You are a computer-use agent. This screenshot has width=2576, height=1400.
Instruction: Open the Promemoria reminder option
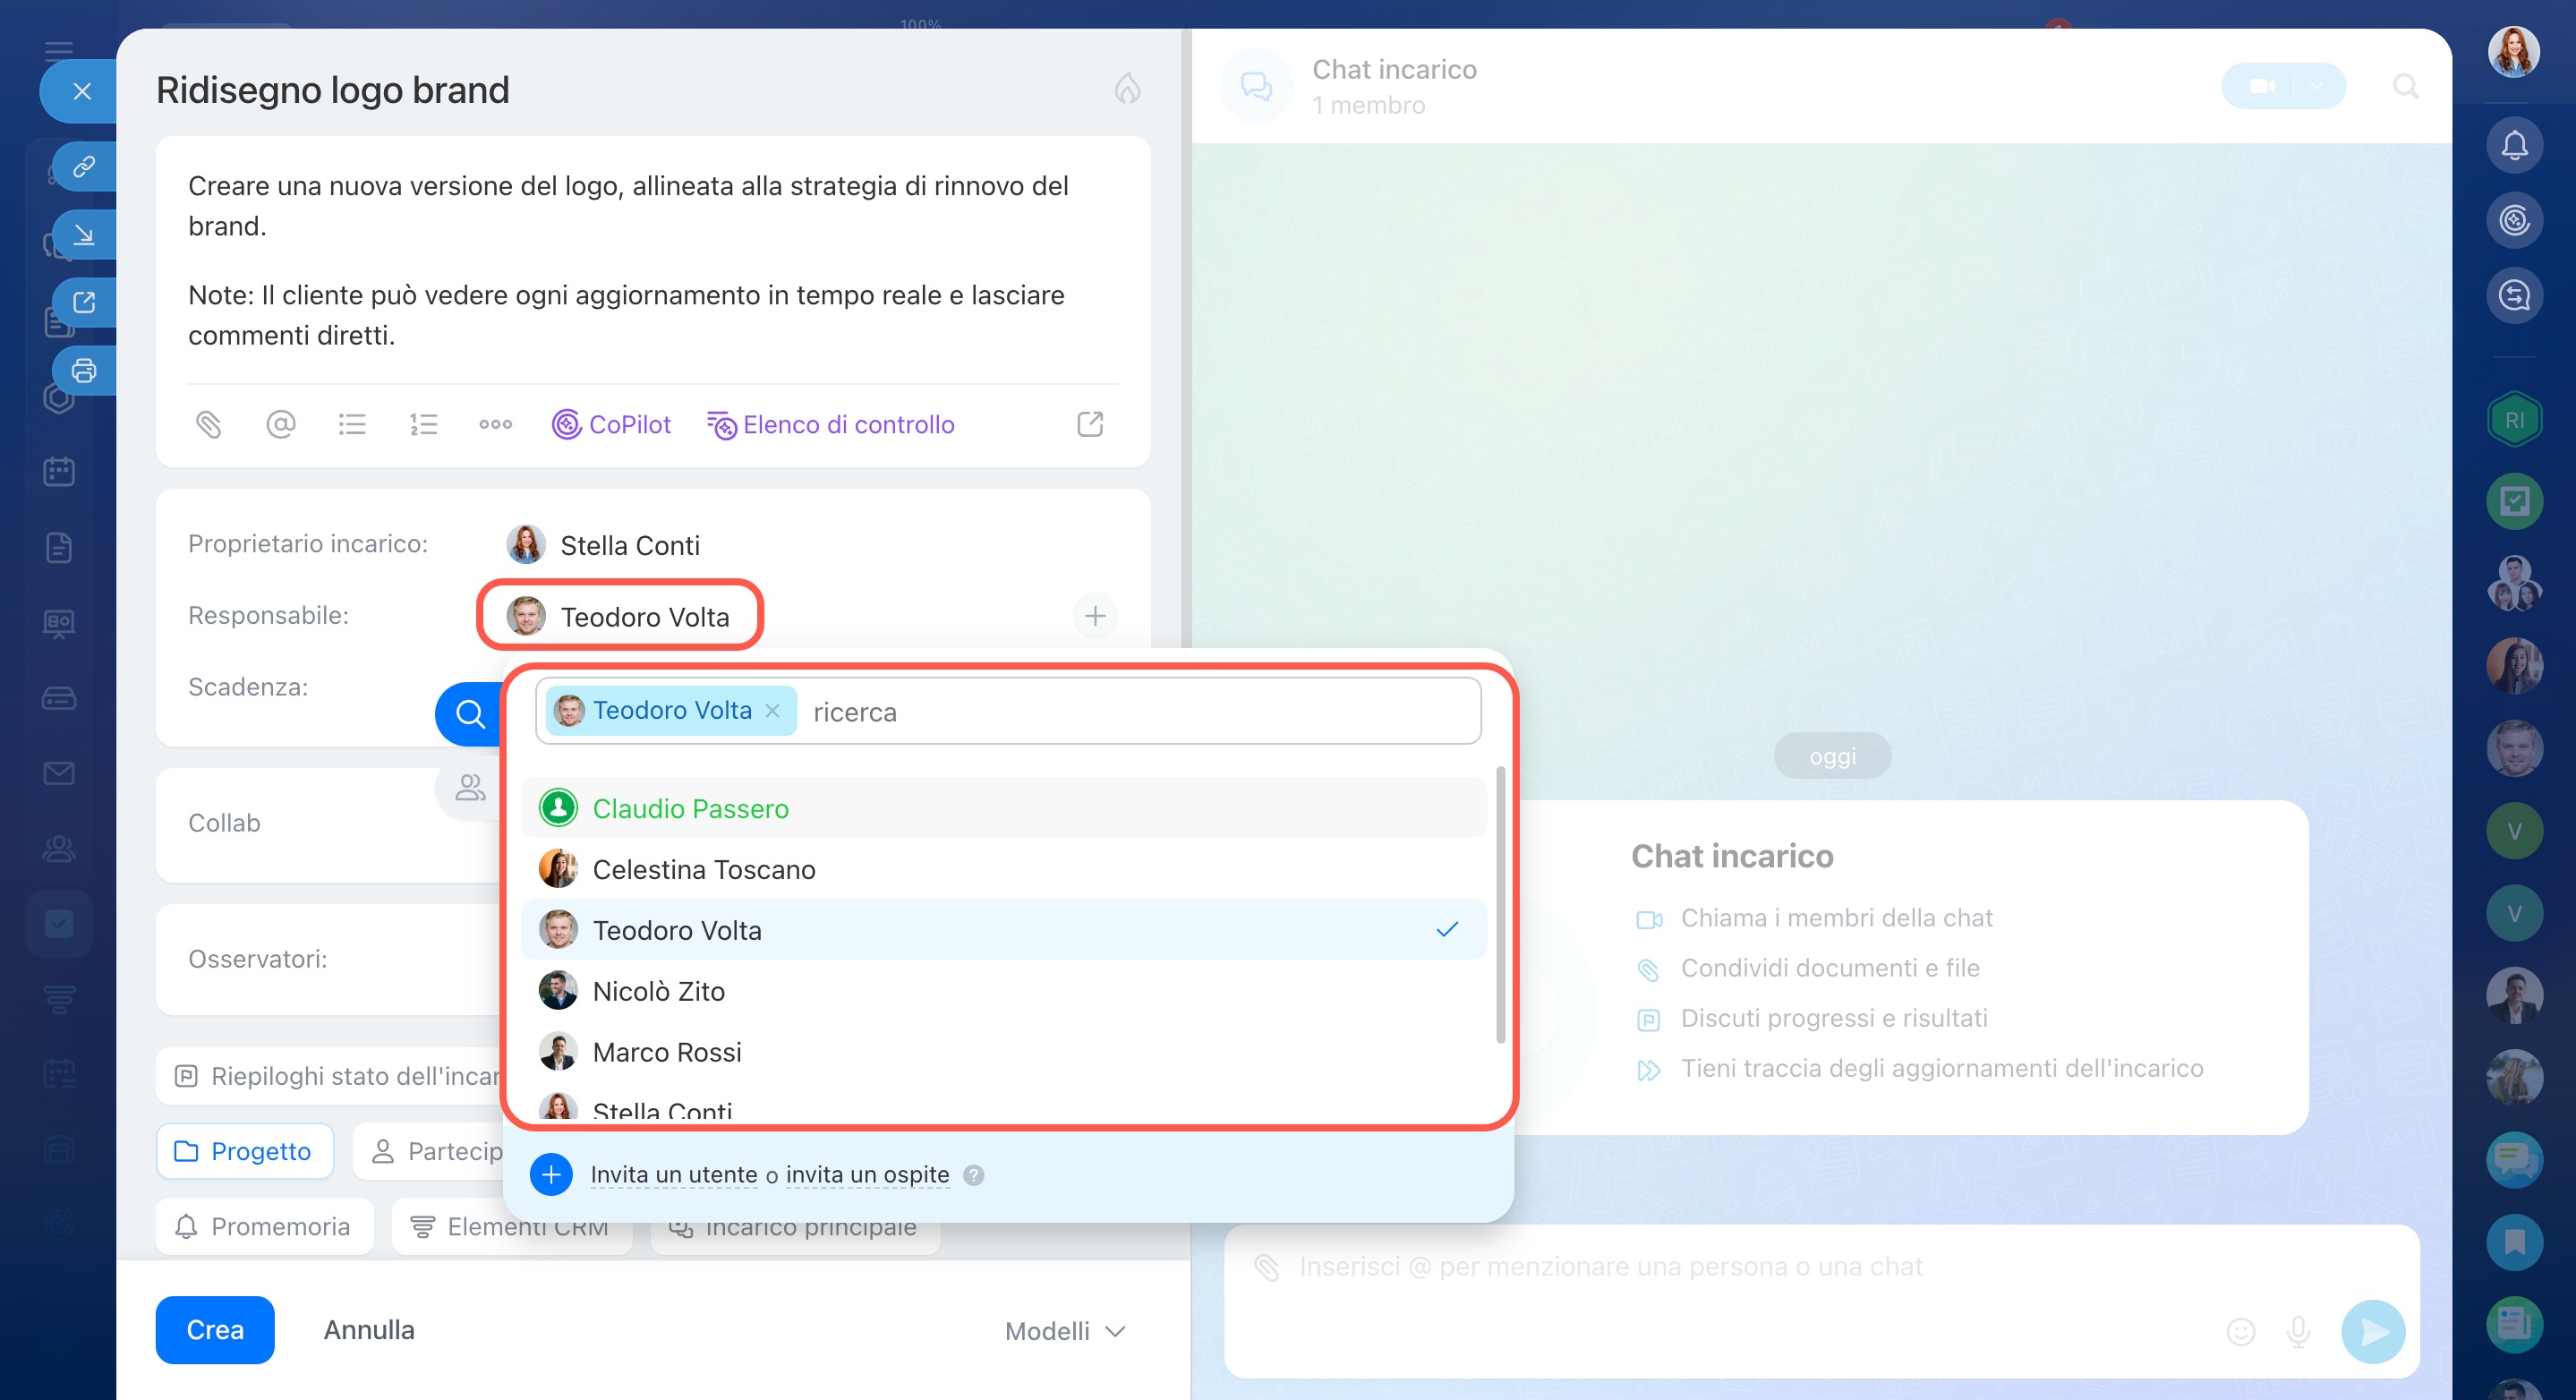pyautogui.click(x=263, y=1226)
